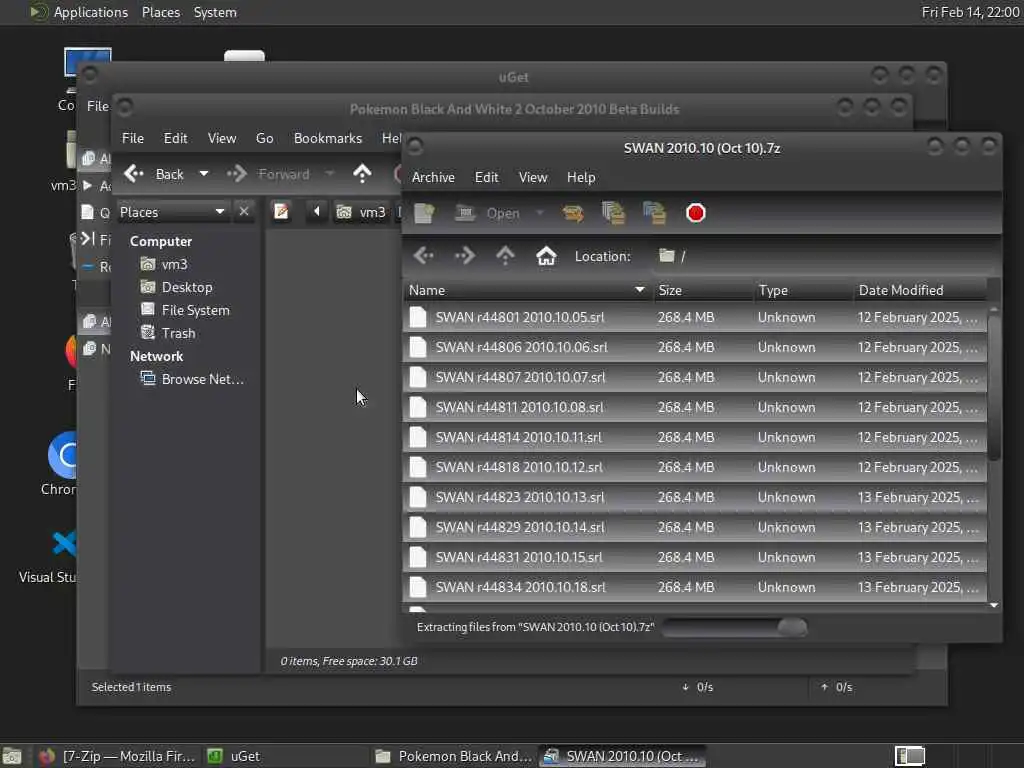Open the archive manager View menu
This screenshot has width=1024, height=768.
533,177
